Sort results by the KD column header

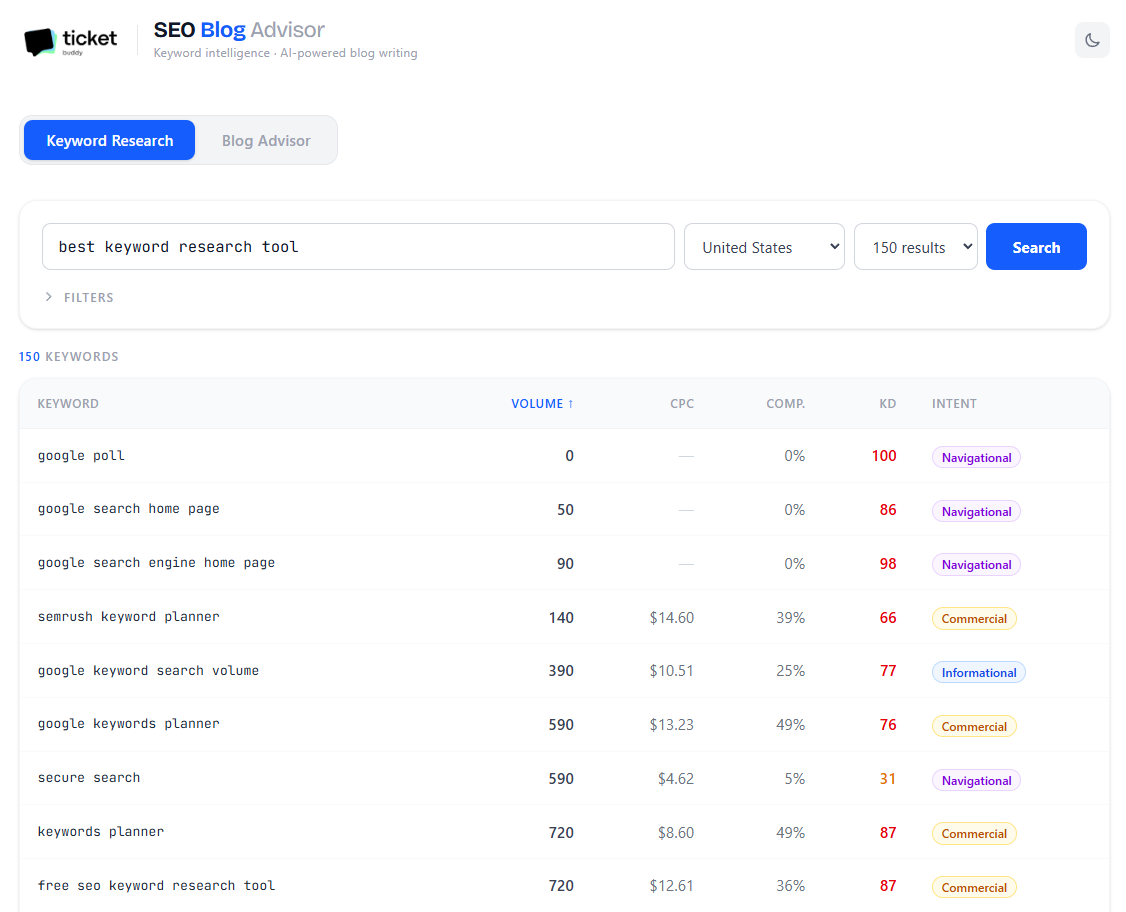click(x=887, y=403)
